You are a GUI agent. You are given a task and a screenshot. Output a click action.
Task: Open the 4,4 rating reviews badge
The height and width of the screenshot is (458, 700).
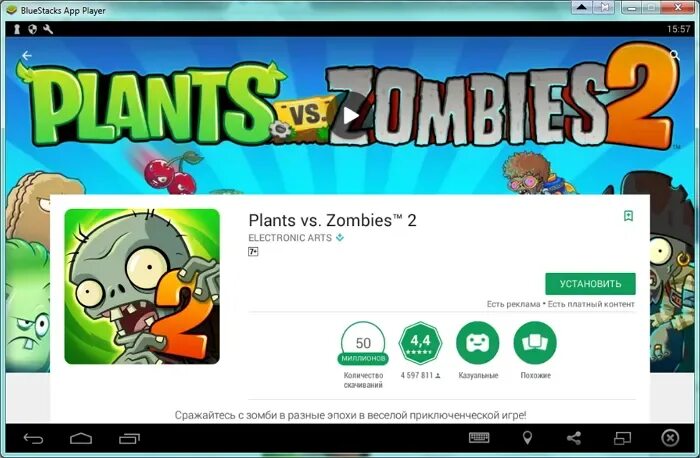420,343
